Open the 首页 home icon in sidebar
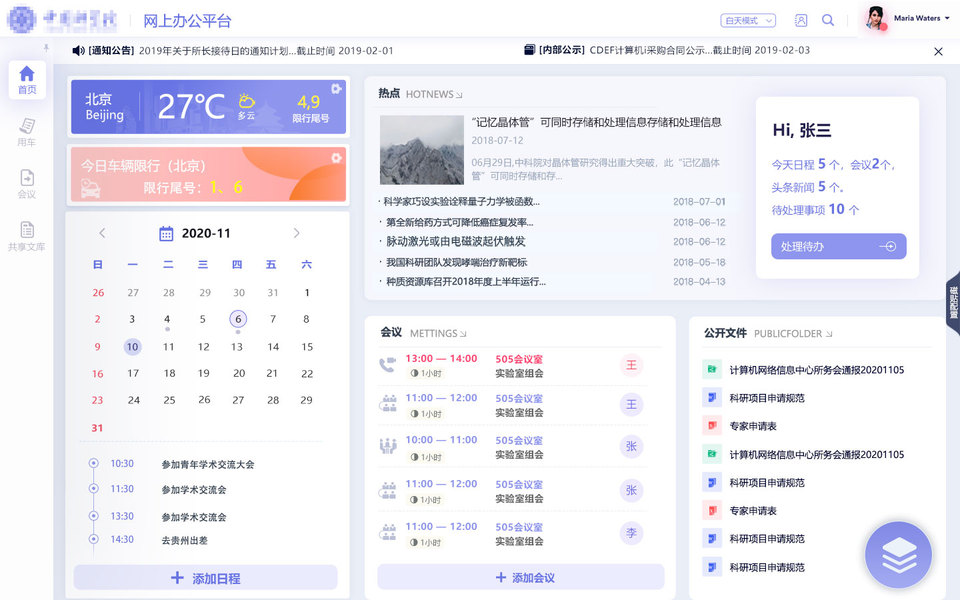This screenshot has width=960, height=600. (x=27, y=80)
